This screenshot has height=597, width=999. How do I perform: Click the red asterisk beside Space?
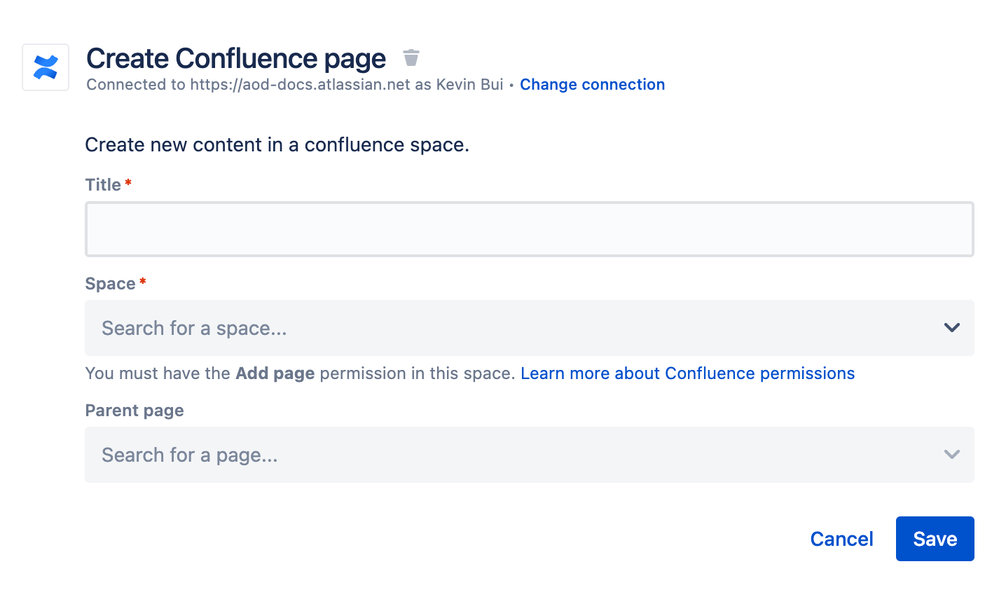pyautogui.click(x=142, y=283)
